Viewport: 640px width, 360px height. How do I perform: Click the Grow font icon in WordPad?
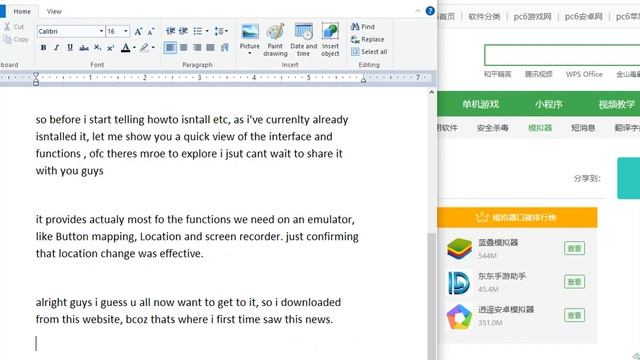[x=138, y=31]
